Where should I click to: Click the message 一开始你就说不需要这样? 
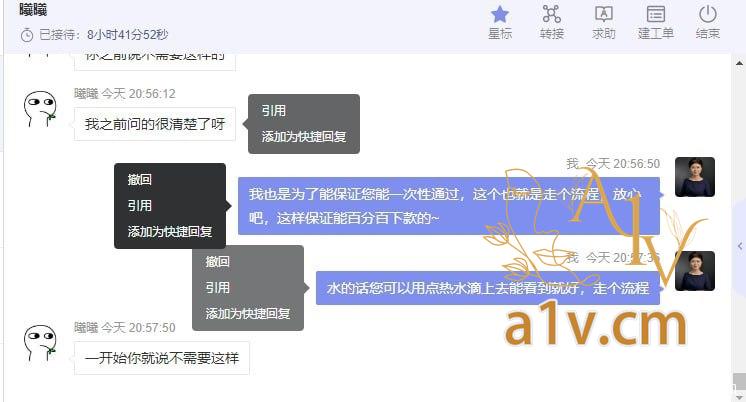[x=162, y=358]
